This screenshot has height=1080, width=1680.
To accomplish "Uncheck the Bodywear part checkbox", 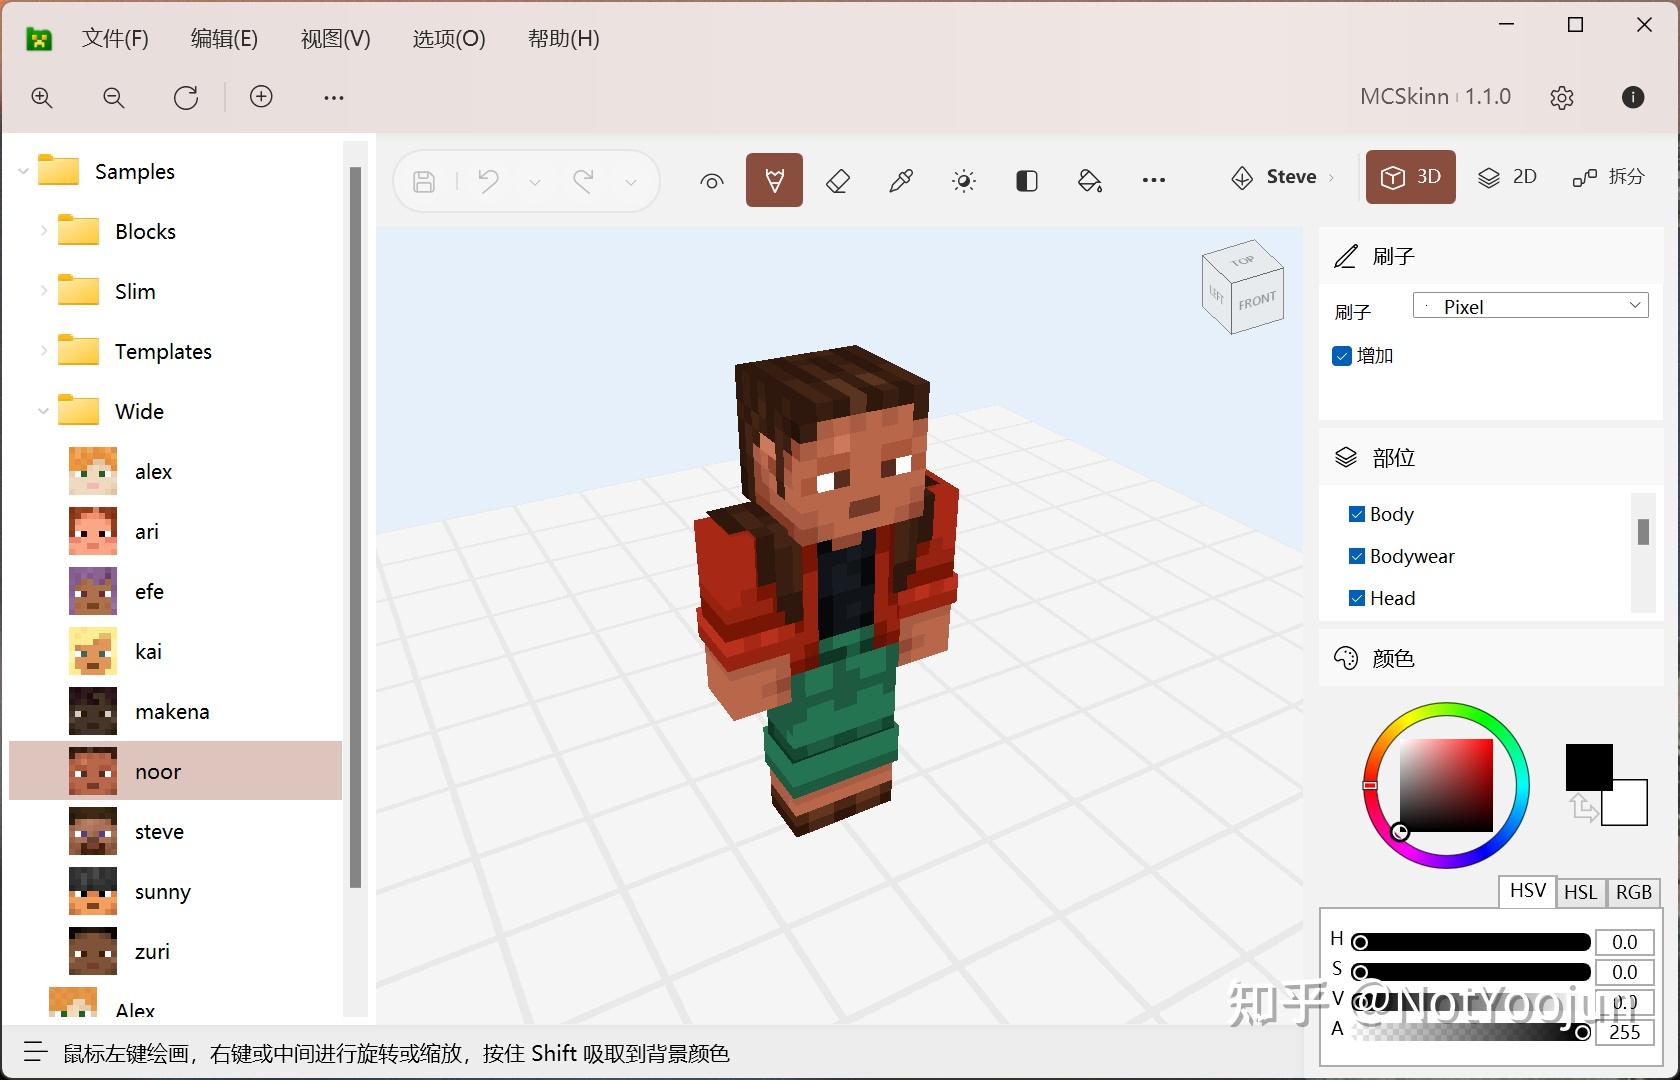I will 1357,556.
